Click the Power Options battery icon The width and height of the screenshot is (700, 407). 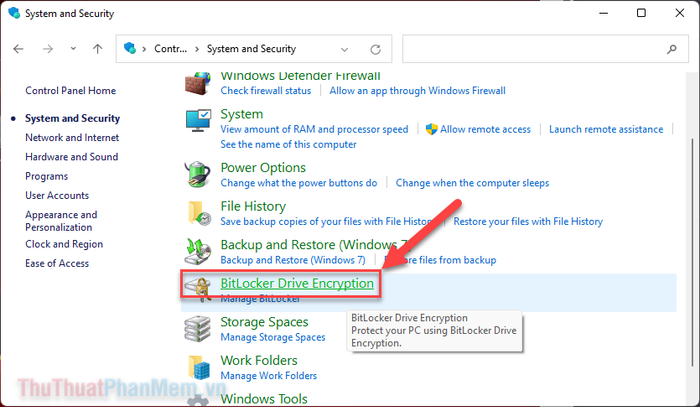point(197,174)
